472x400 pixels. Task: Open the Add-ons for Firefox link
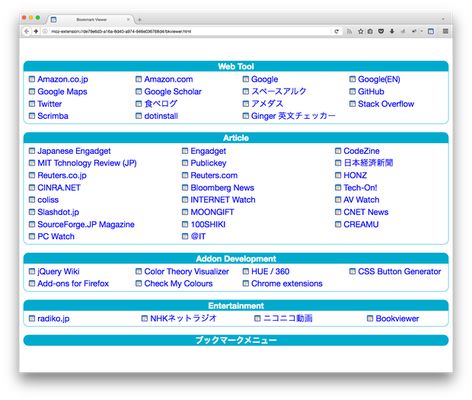(73, 283)
